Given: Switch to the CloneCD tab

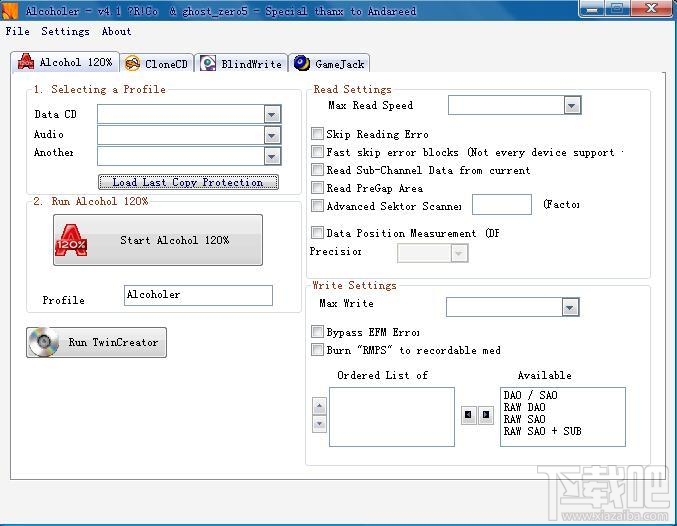Looking at the screenshot, I should (x=157, y=64).
